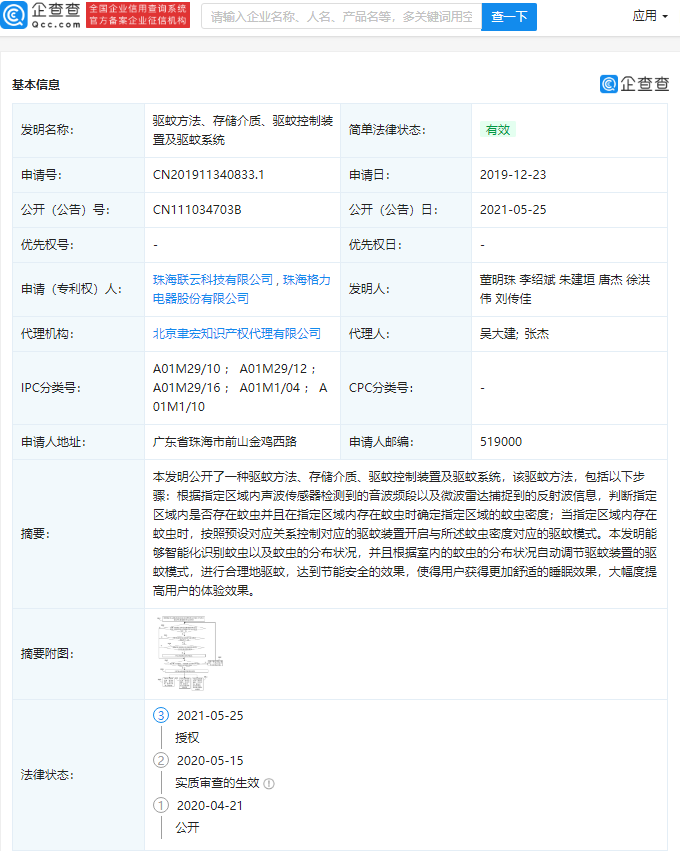
Task: Click the circled 2 legal status marker
Action: (x=161, y=760)
